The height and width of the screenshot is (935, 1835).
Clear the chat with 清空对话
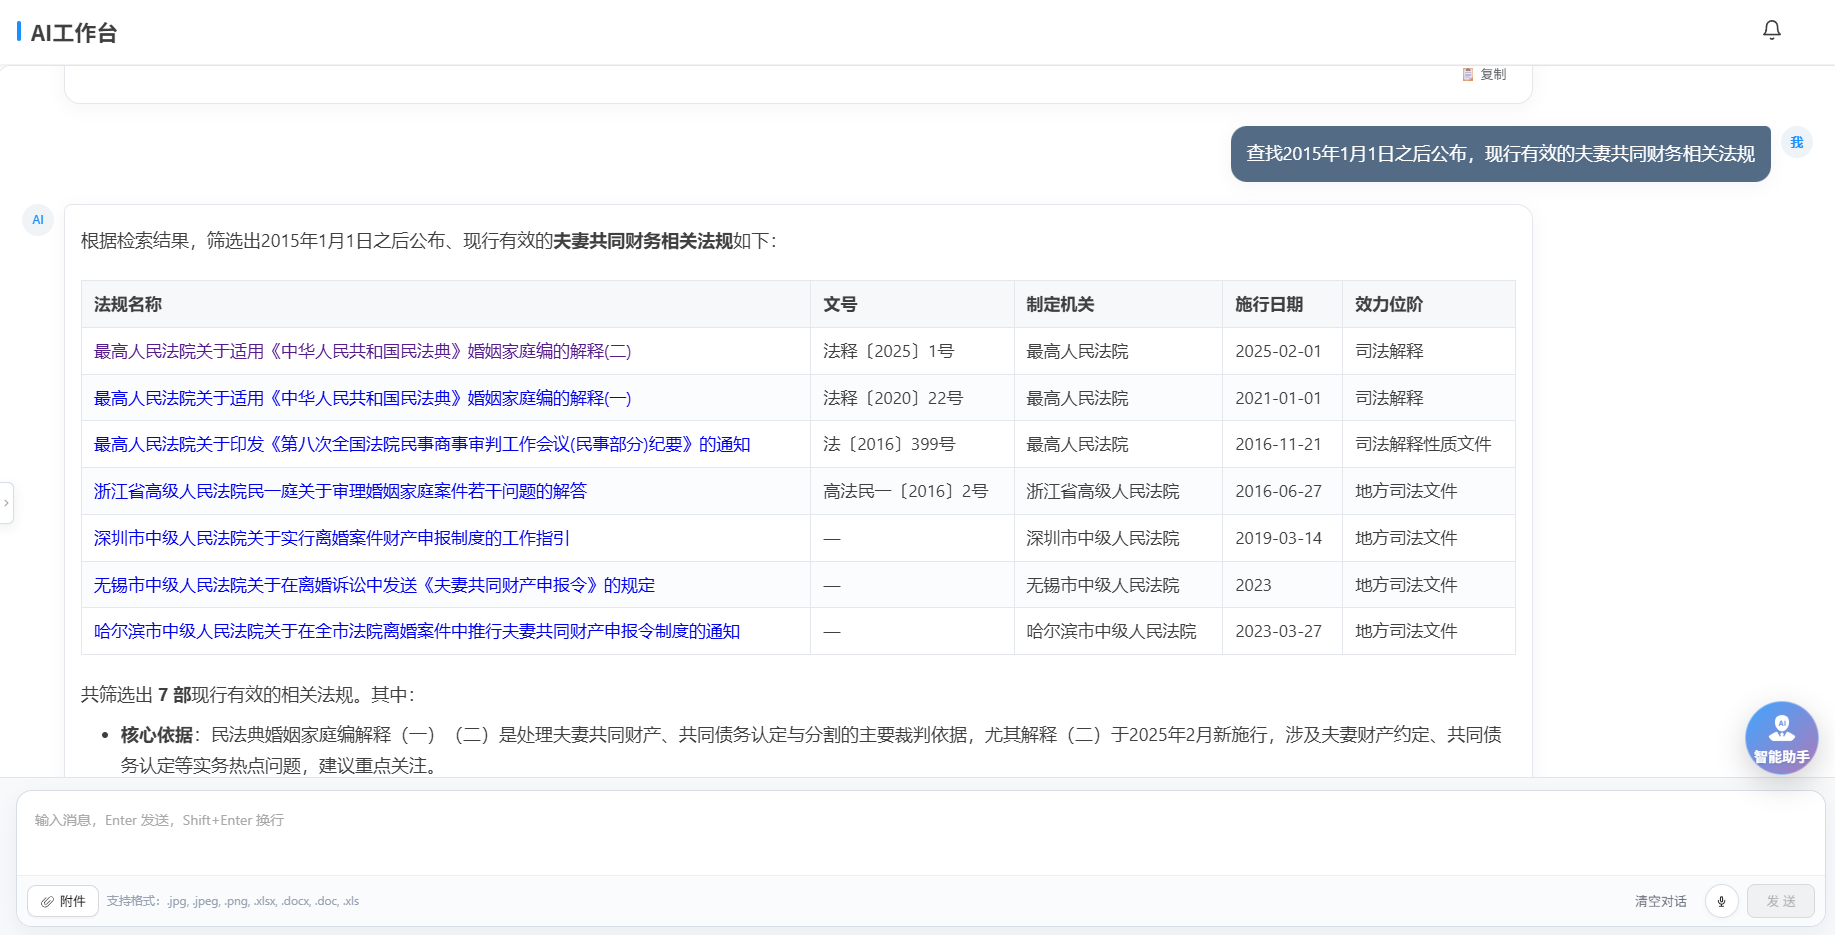tap(1660, 901)
